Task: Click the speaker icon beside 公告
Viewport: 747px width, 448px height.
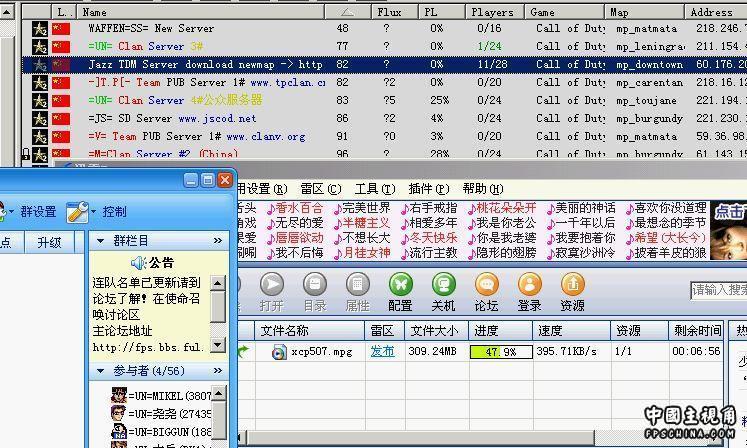Action: 138,263
